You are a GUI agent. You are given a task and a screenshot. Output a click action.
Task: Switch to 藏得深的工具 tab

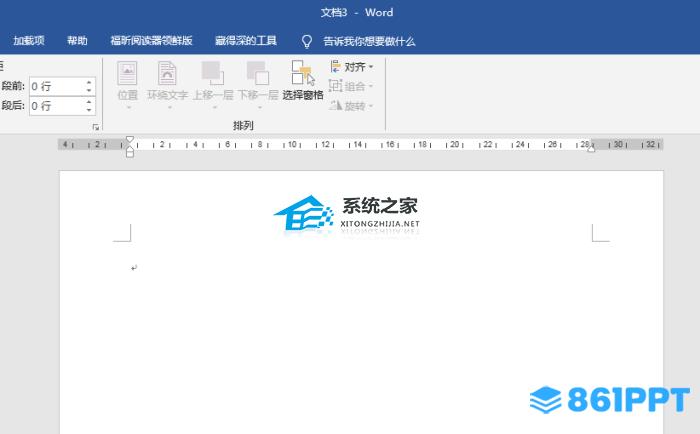246,41
